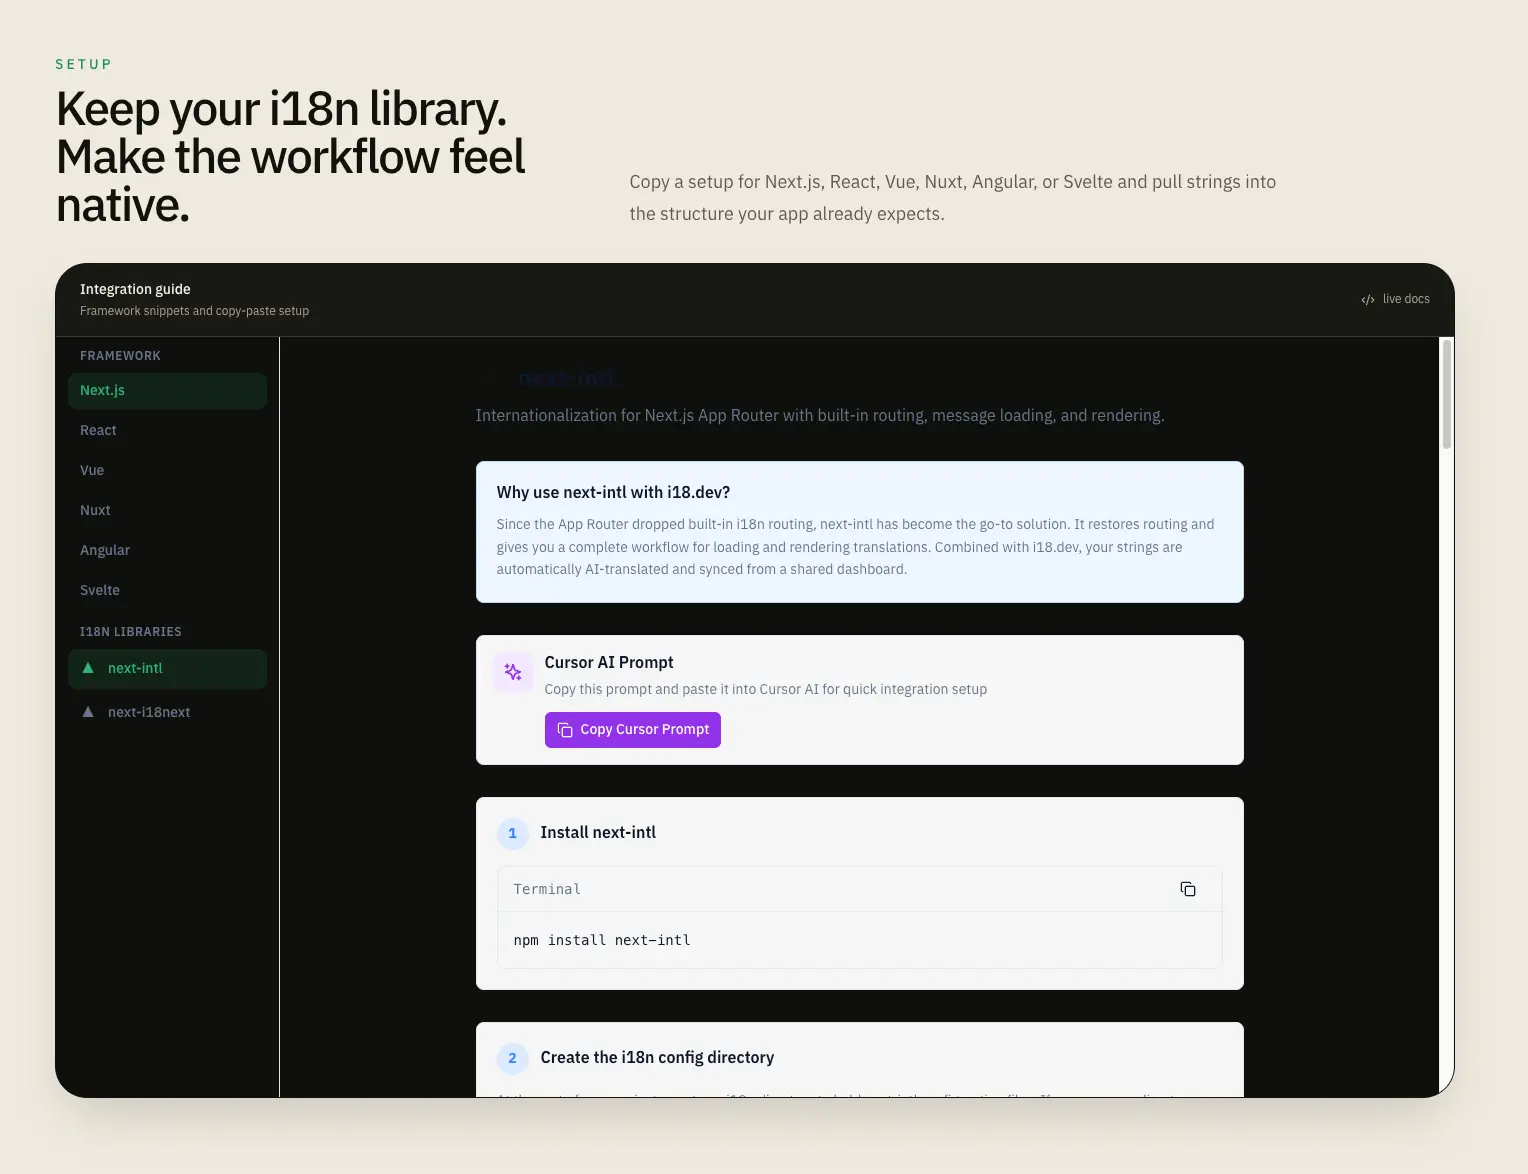Click the 'I18N LIBRARIES' sidebar section label
This screenshot has height=1174, width=1528.
[x=131, y=632]
